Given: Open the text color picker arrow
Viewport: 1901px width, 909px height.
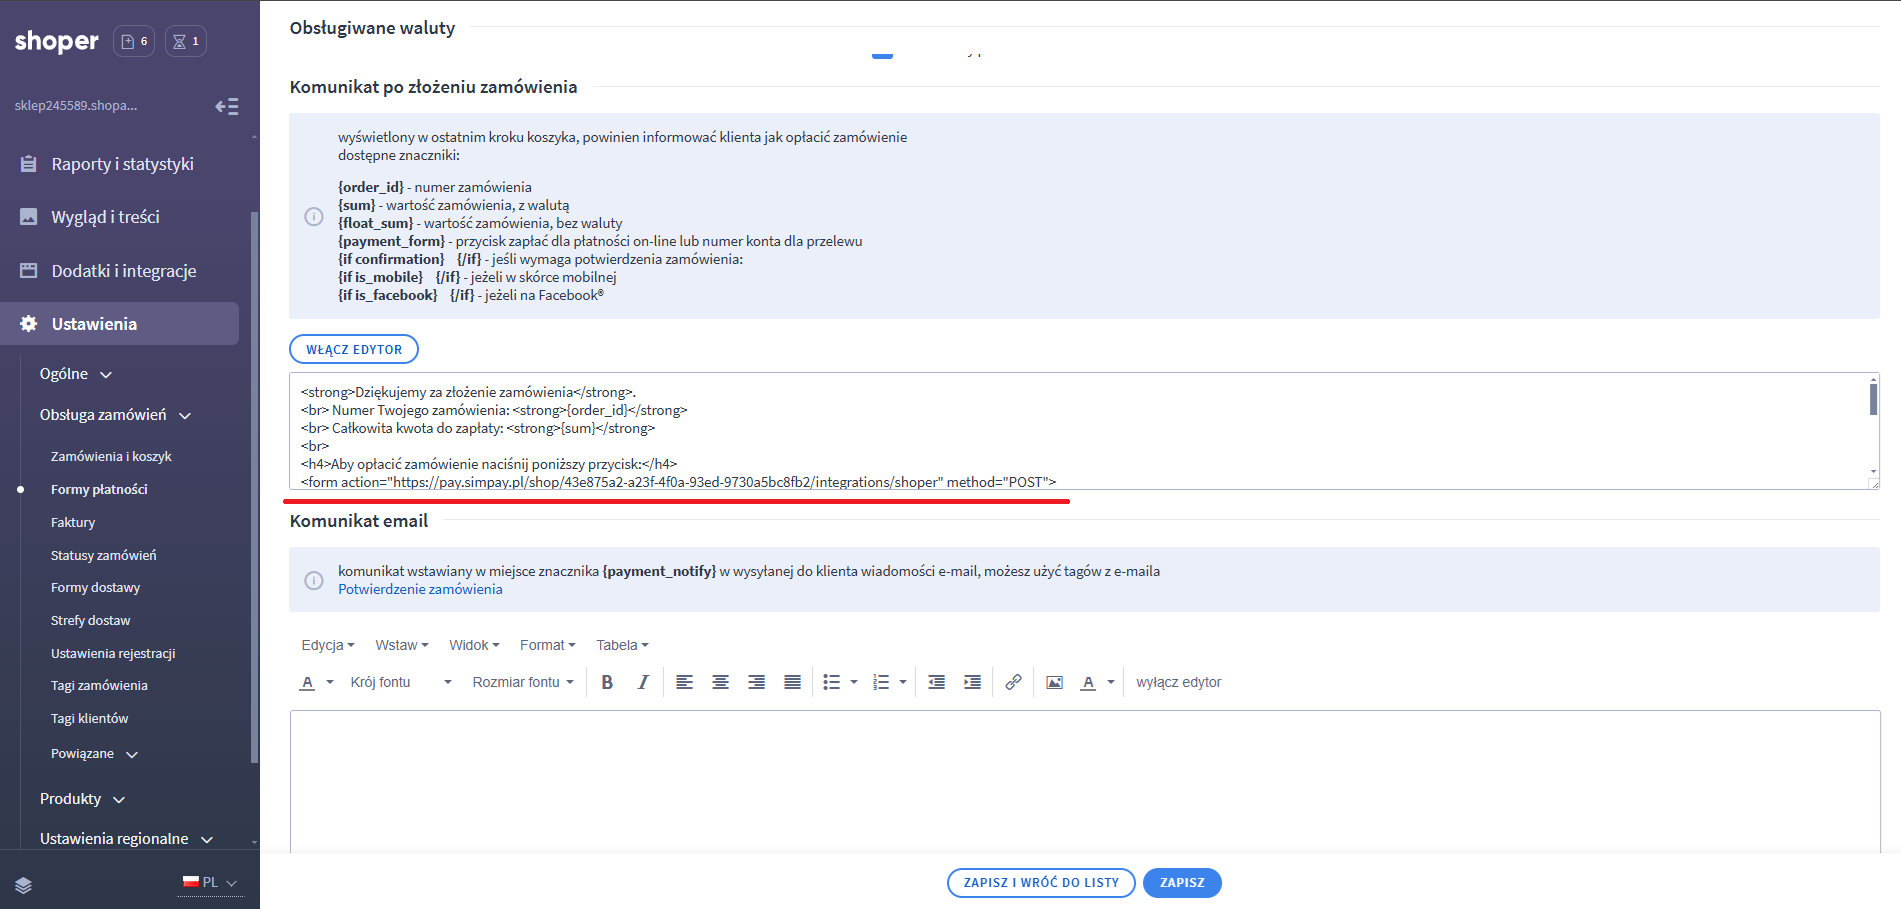Looking at the screenshot, I should coord(330,682).
